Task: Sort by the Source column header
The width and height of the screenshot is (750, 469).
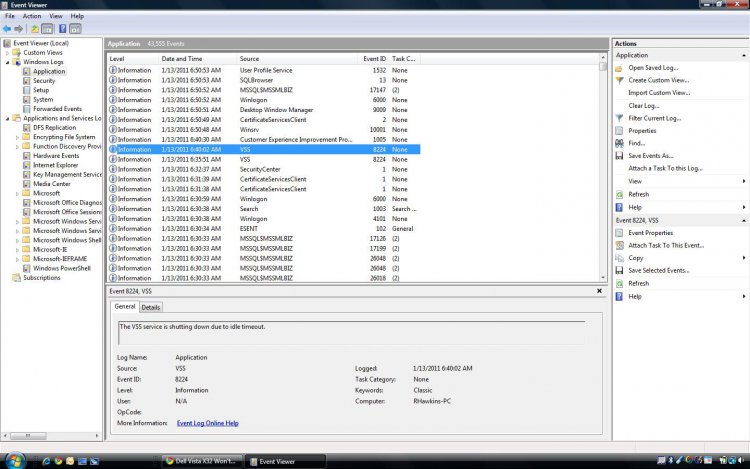Action: (297, 59)
